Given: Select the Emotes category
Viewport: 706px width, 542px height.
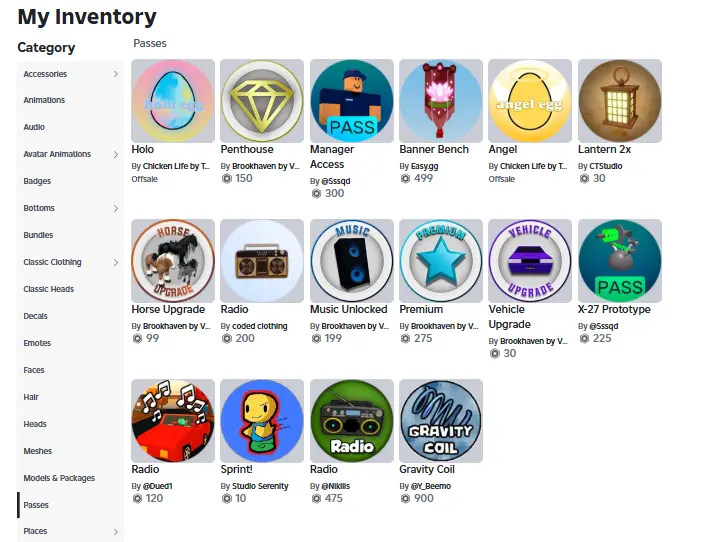Looking at the screenshot, I should (x=37, y=343).
